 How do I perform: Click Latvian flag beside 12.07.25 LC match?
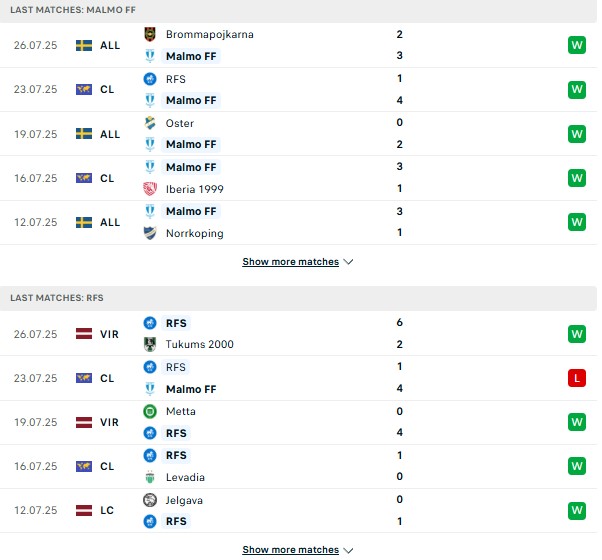(x=84, y=510)
